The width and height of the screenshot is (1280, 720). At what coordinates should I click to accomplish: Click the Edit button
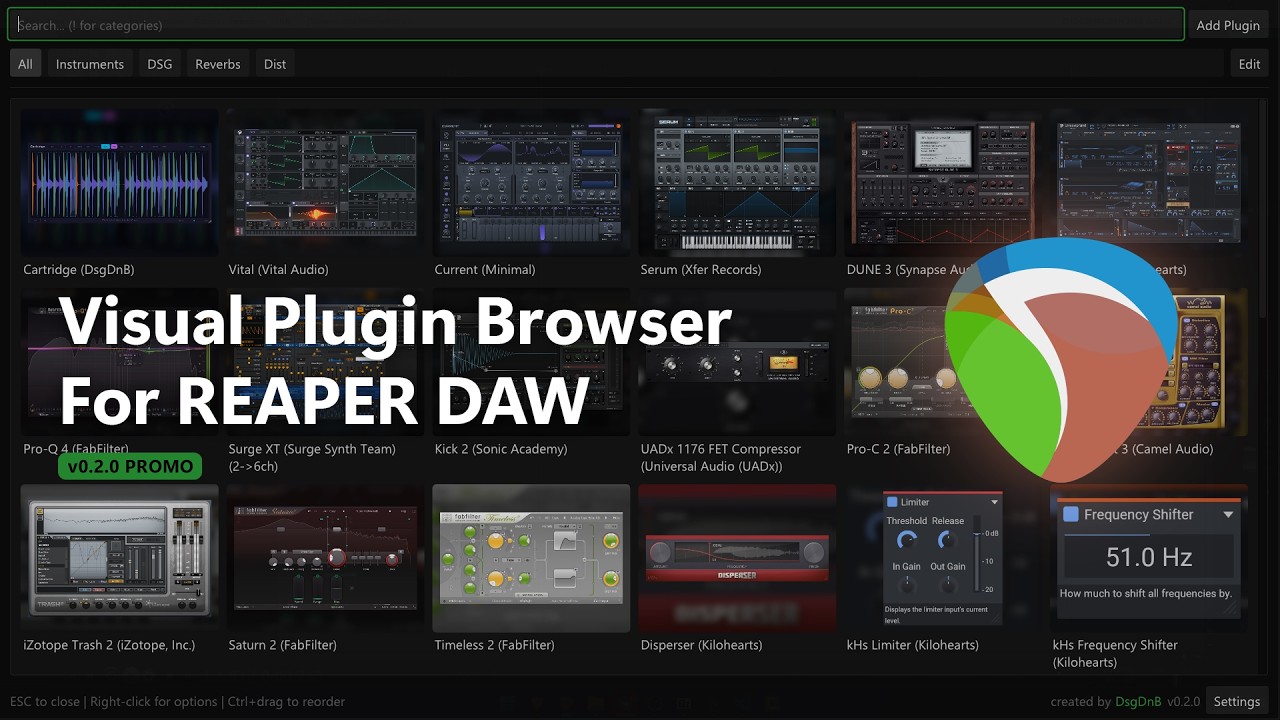pos(1250,64)
